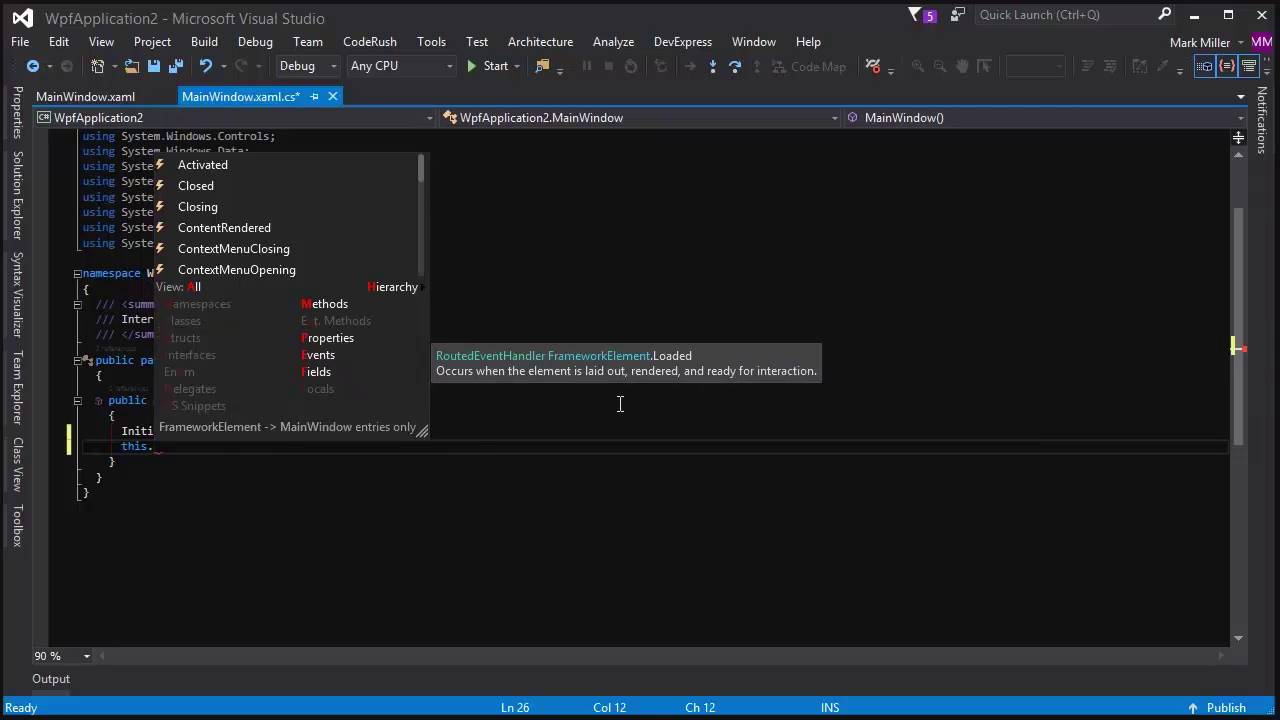Image resolution: width=1280 pixels, height=720 pixels.
Task: Click the Open File folder icon
Action: [131, 66]
